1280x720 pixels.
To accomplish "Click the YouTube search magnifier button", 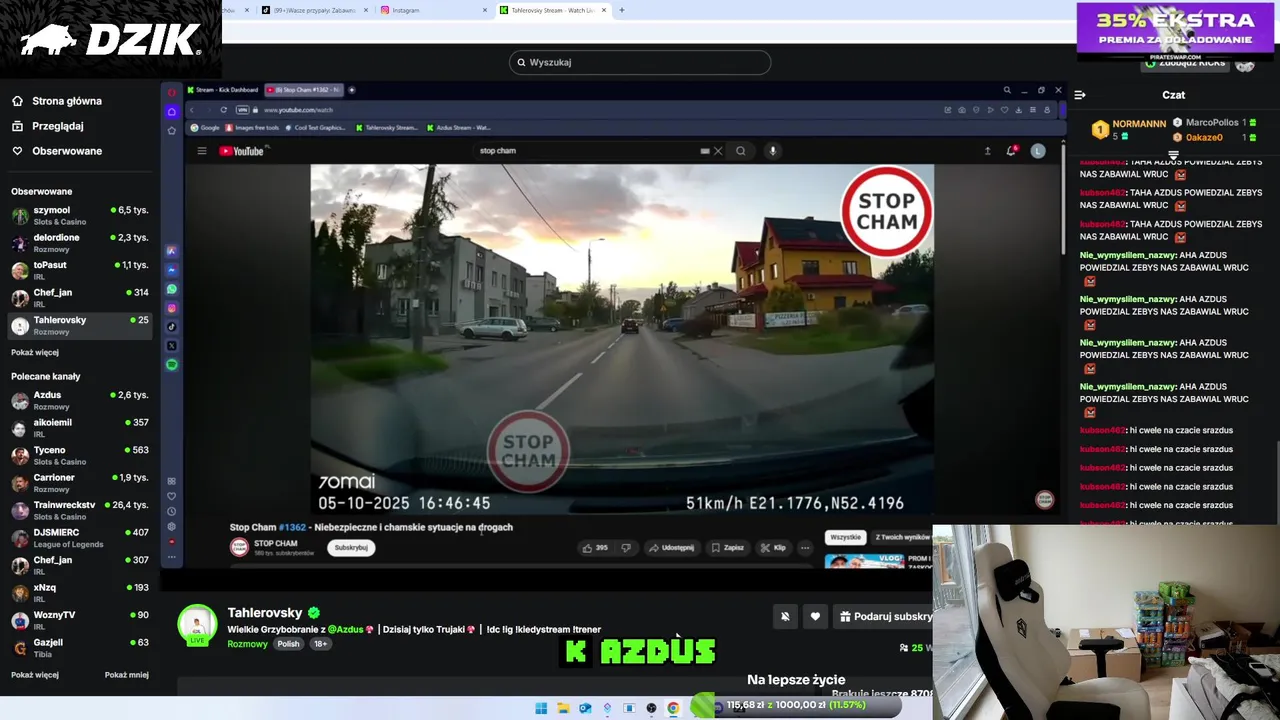I will [741, 151].
